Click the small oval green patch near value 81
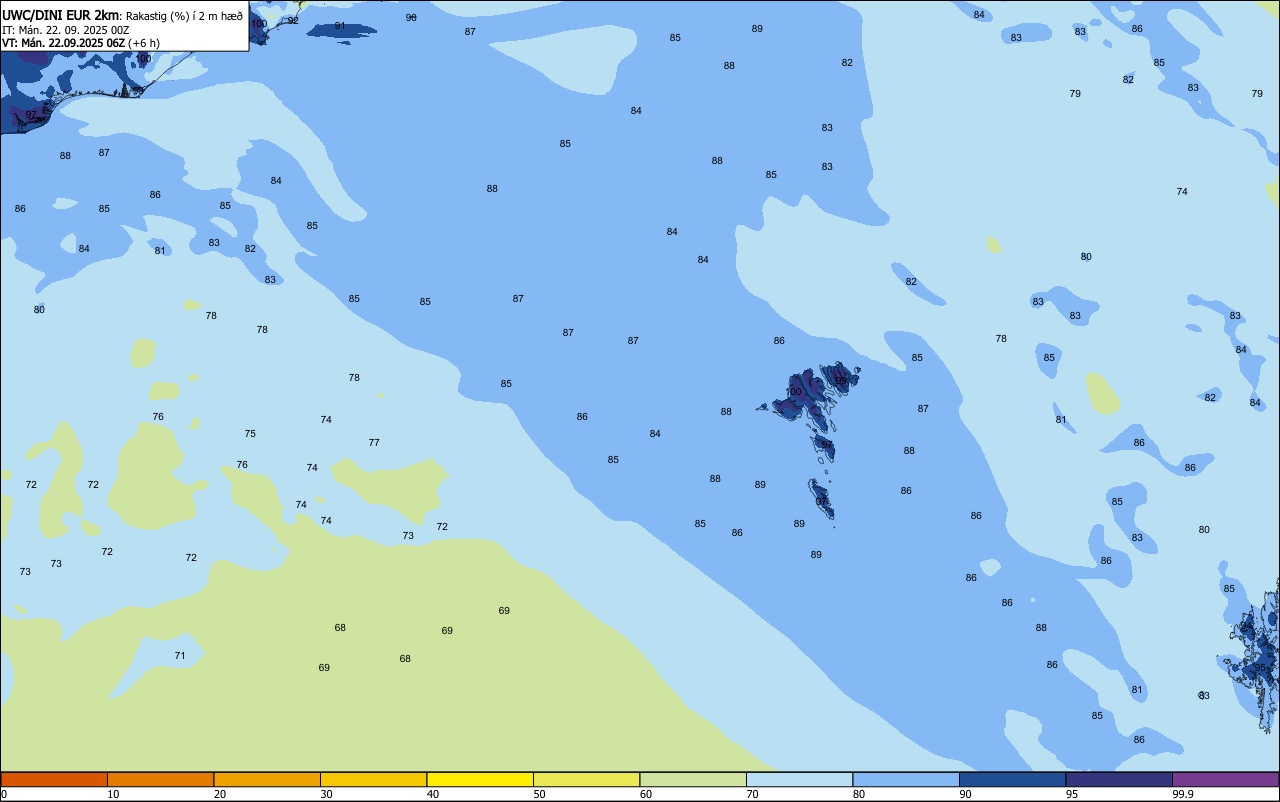The height and width of the screenshot is (802, 1280). click(1102, 394)
